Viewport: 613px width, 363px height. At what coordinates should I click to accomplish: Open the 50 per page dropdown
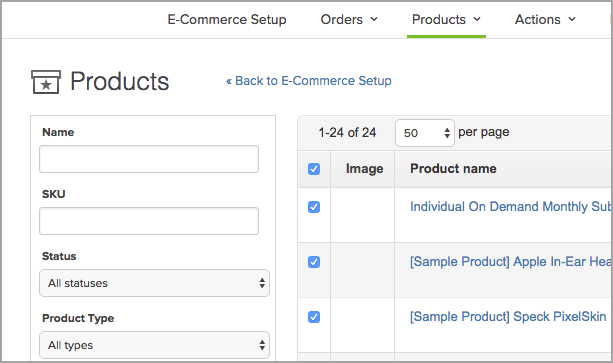(x=425, y=133)
